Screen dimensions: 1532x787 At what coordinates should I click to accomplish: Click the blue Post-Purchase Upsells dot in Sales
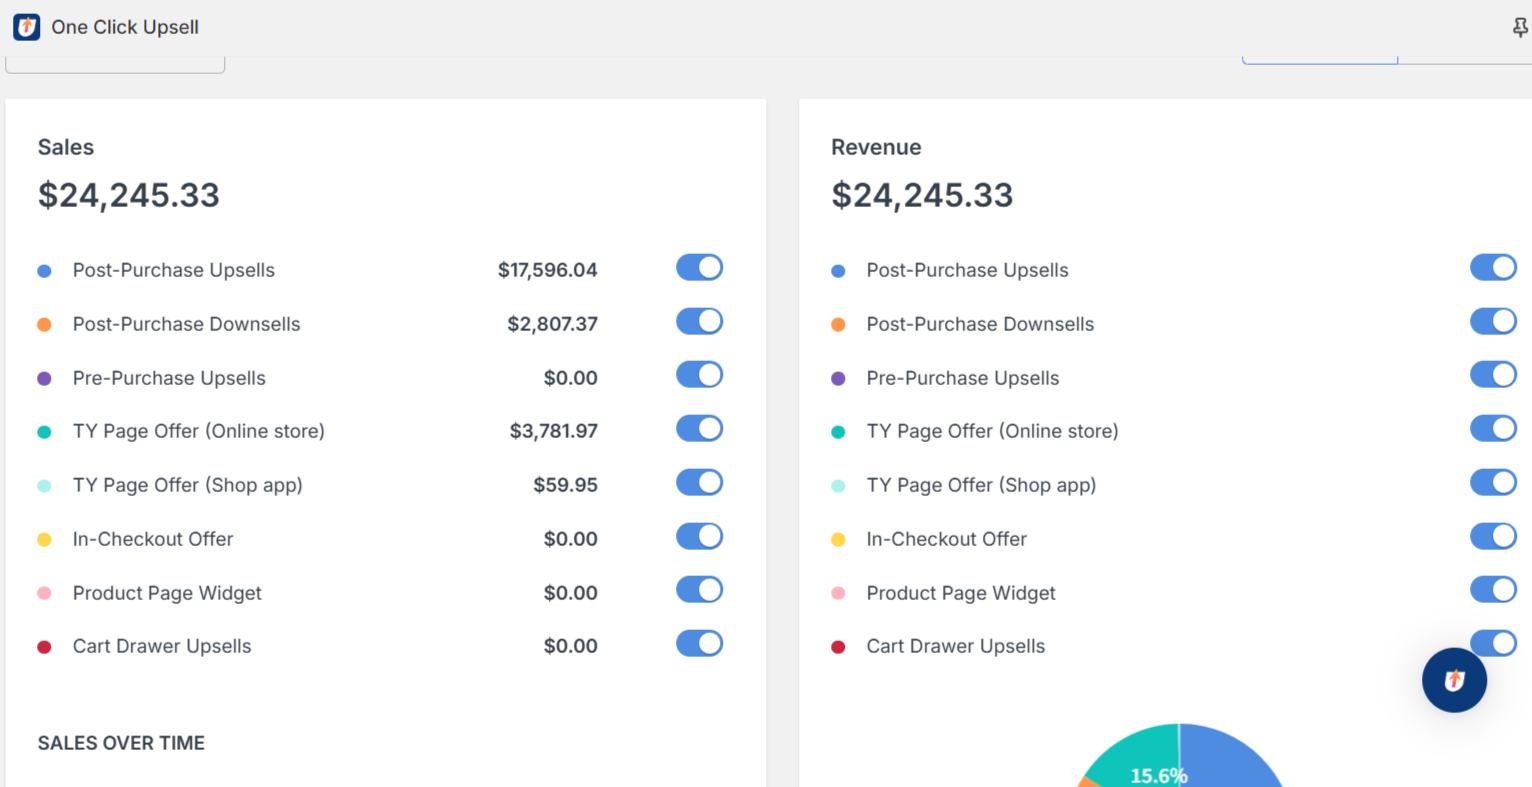click(x=44, y=271)
